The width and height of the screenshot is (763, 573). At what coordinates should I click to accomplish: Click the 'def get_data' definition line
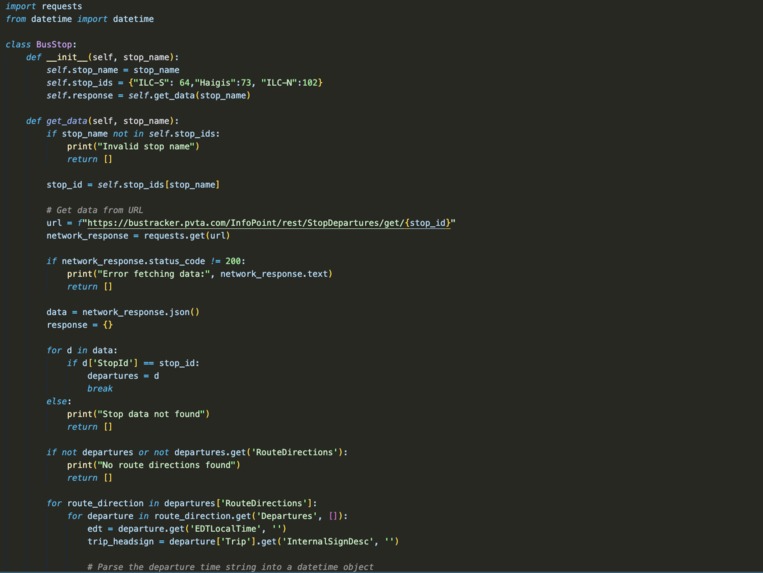pyautogui.click(x=103, y=121)
